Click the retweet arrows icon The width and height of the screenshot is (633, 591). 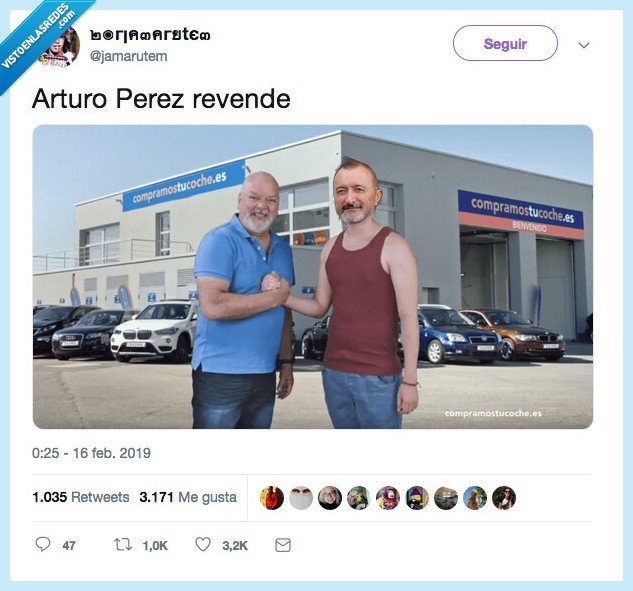[123, 545]
